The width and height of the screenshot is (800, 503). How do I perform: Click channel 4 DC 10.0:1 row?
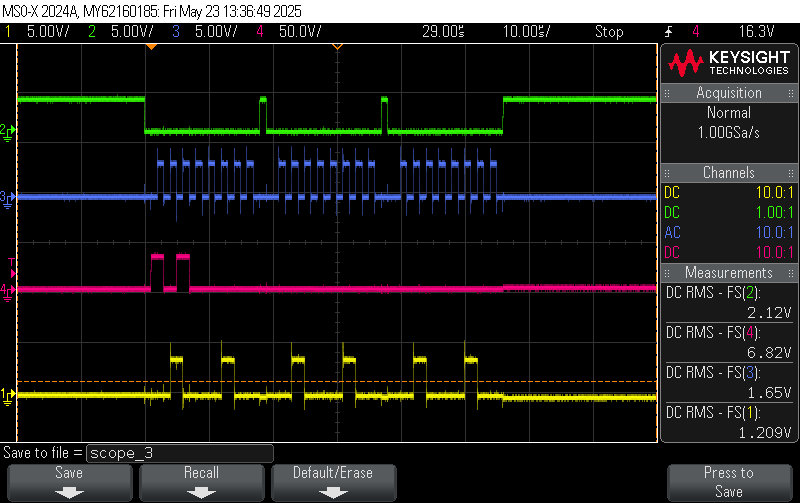(x=729, y=252)
